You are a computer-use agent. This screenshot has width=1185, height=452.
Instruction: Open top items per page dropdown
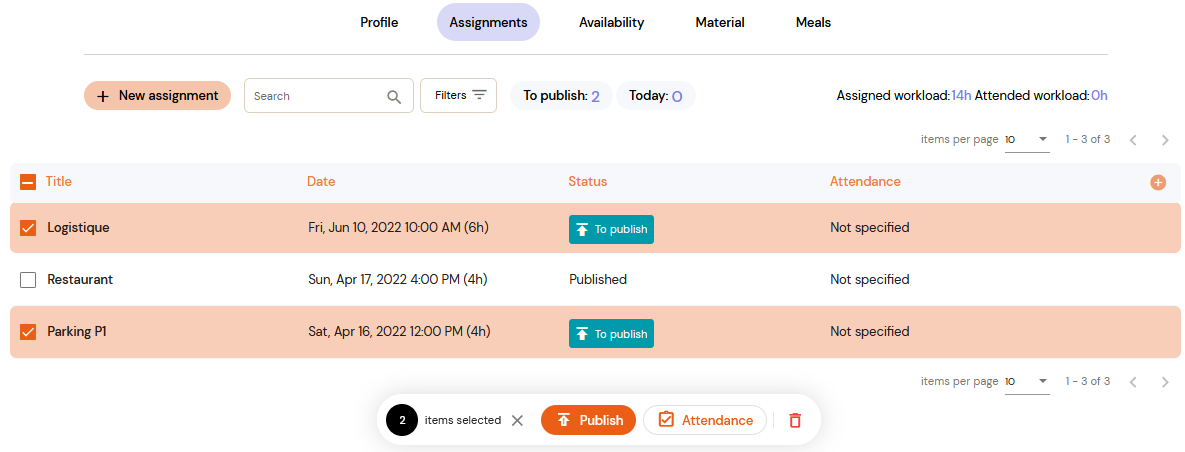[1027, 140]
